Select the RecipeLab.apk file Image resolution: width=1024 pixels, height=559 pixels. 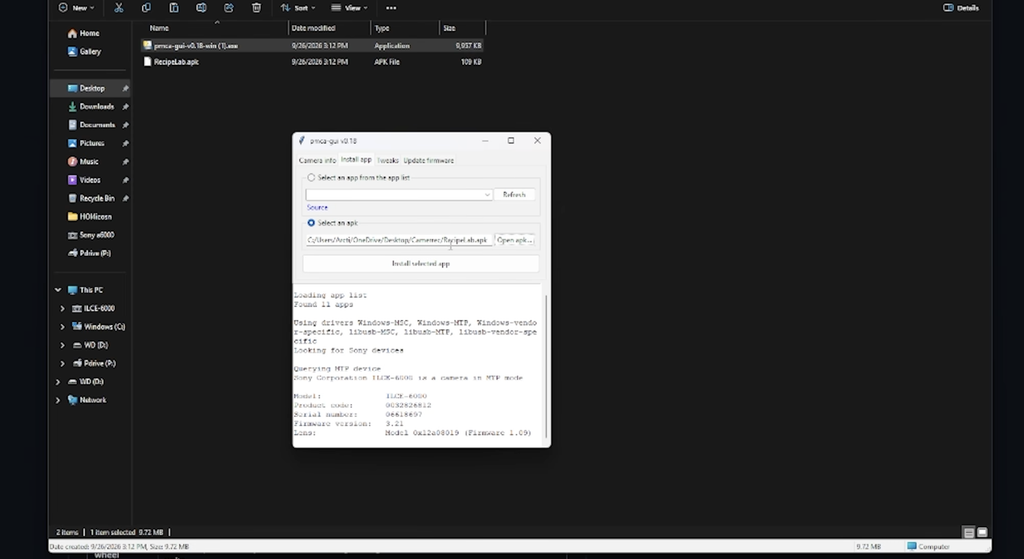312,62
